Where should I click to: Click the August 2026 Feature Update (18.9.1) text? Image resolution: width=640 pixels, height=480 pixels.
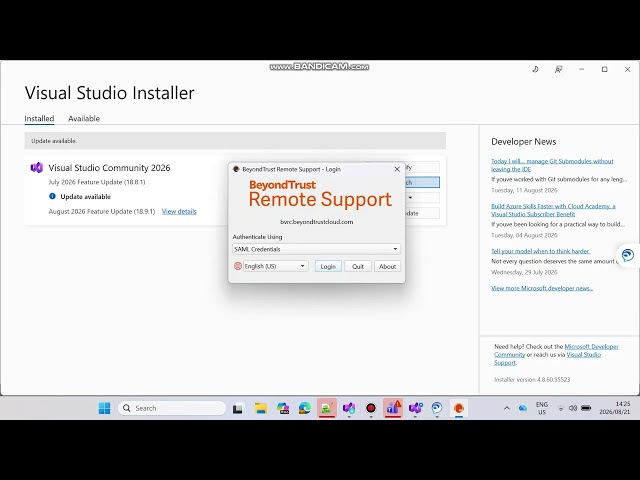click(x=102, y=211)
